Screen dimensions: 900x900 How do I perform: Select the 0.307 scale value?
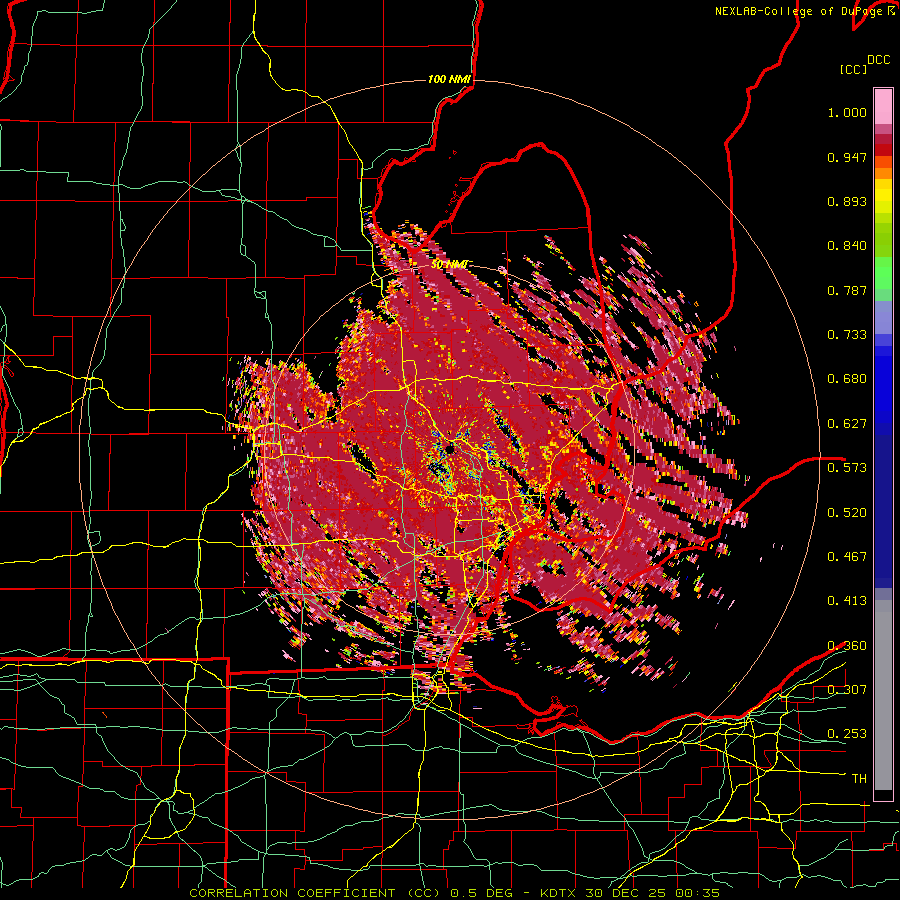point(847,689)
